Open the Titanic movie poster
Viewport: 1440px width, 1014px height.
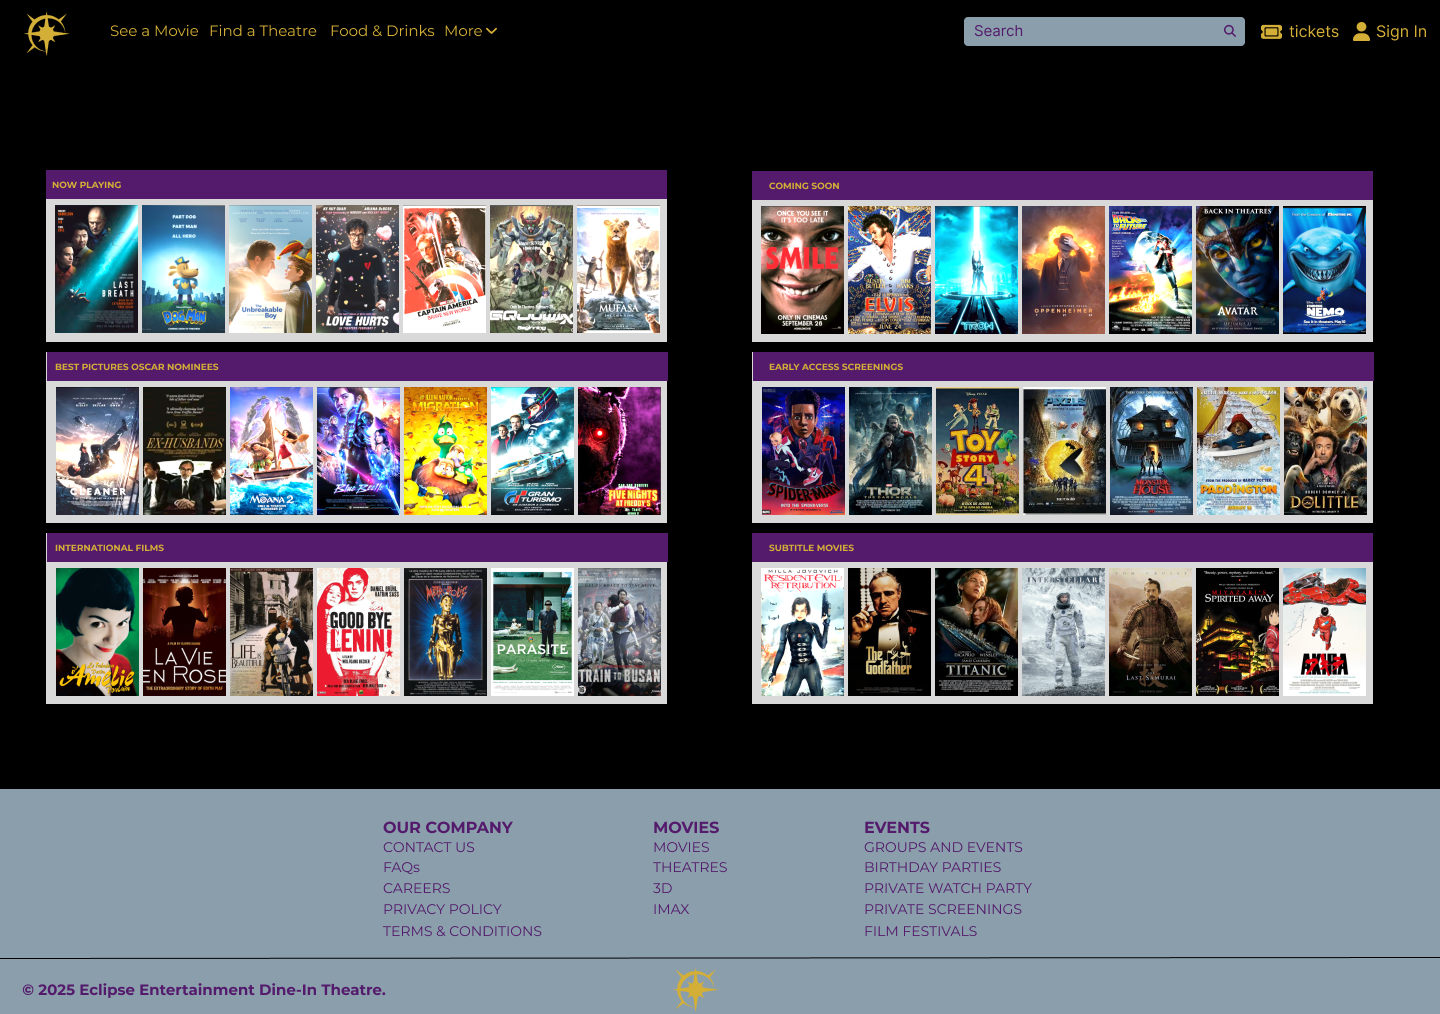[x=976, y=632]
